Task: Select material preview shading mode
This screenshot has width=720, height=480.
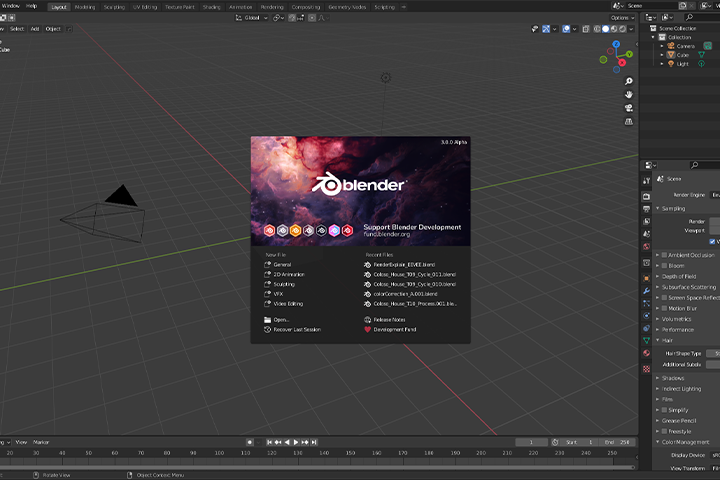Action: (614, 29)
